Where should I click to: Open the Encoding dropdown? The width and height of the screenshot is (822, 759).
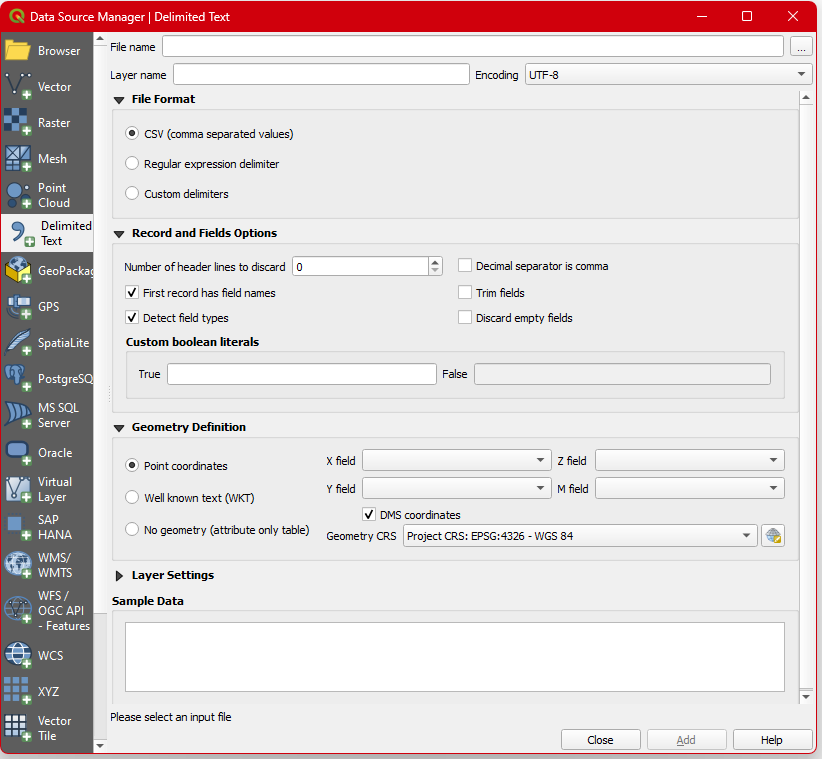pos(668,75)
